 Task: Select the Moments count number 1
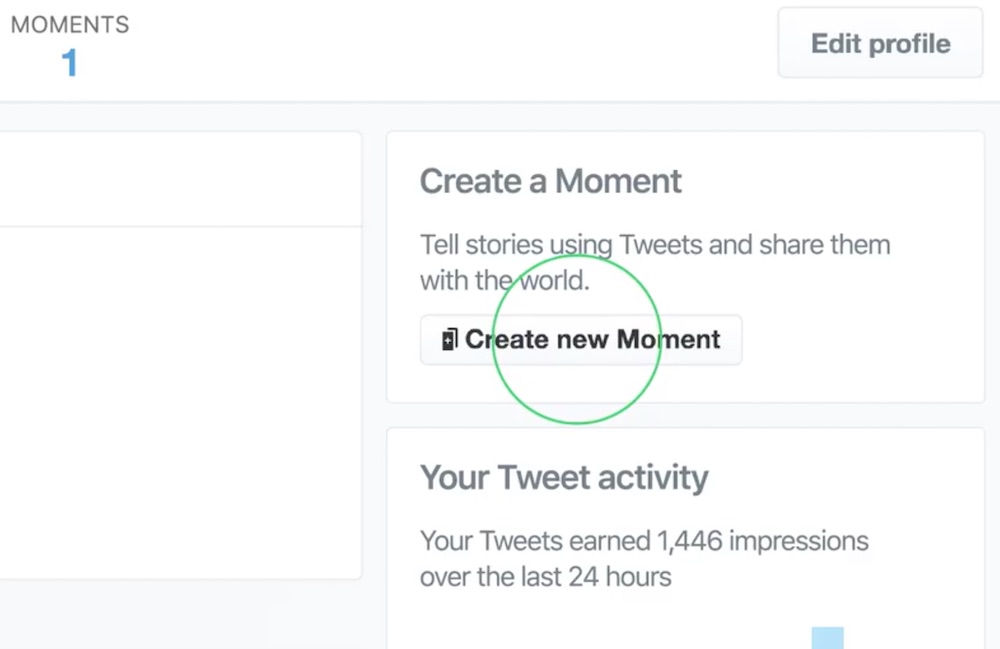69,63
